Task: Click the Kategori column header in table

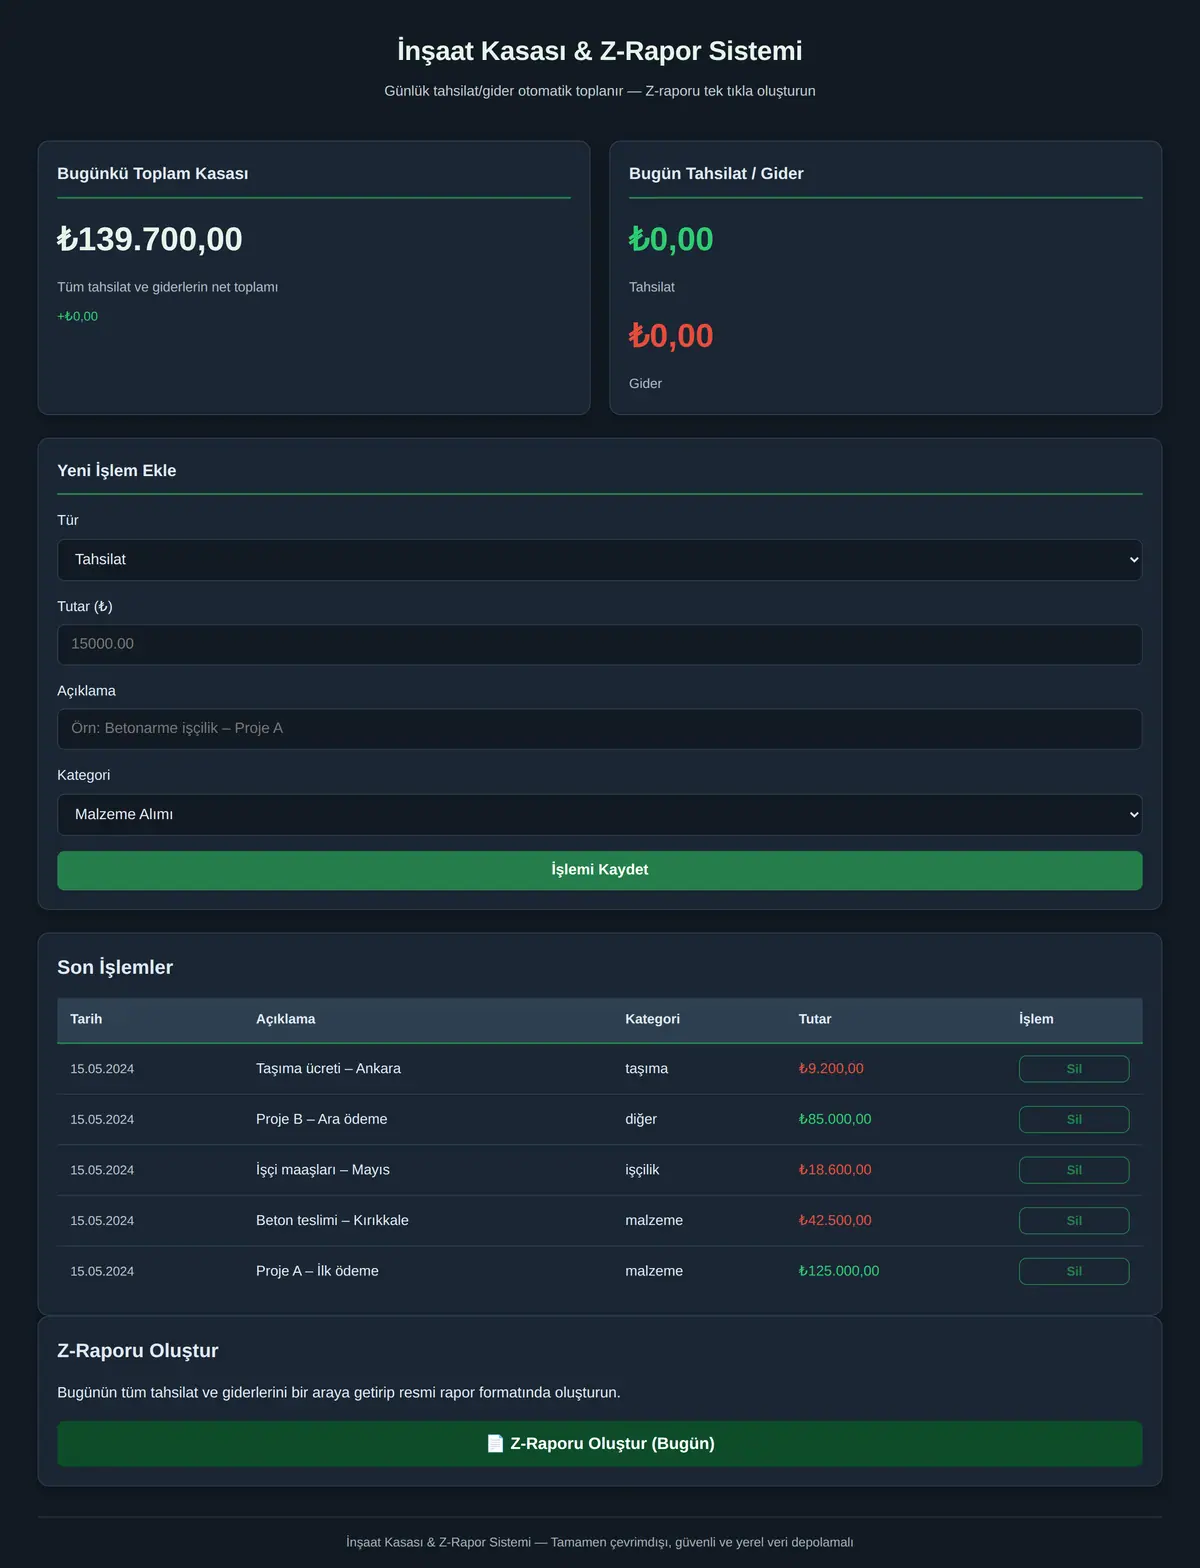Action: [652, 1019]
